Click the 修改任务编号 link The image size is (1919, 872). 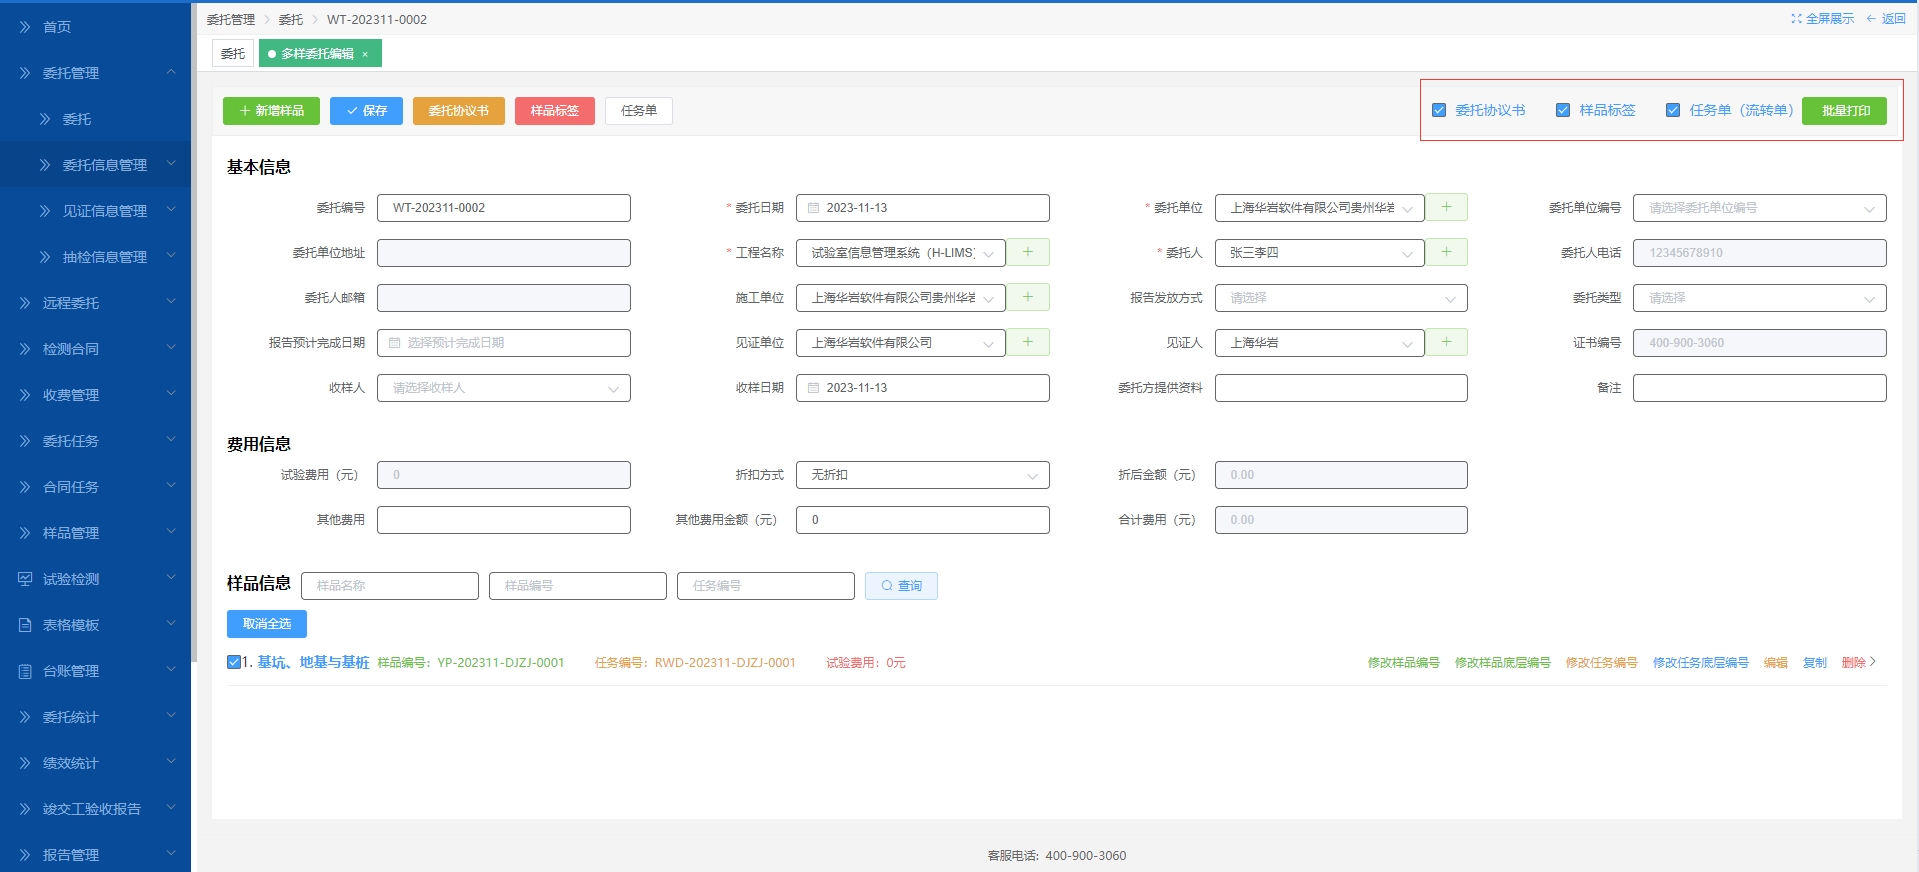click(x=1602, y=663)
